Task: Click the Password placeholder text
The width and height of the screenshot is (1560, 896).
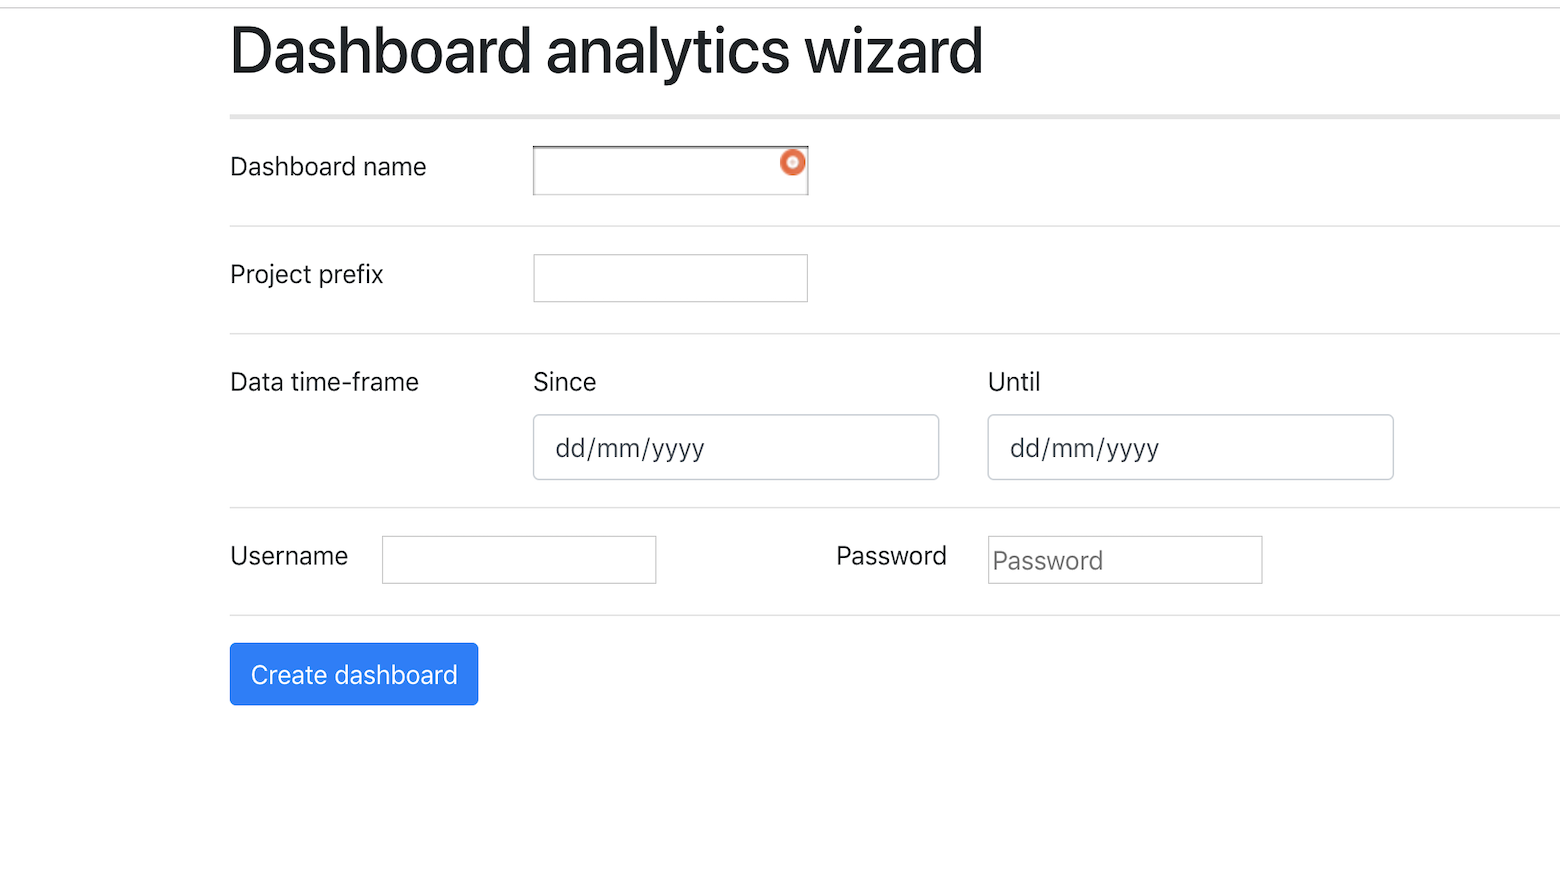Action: point(1046,560)
